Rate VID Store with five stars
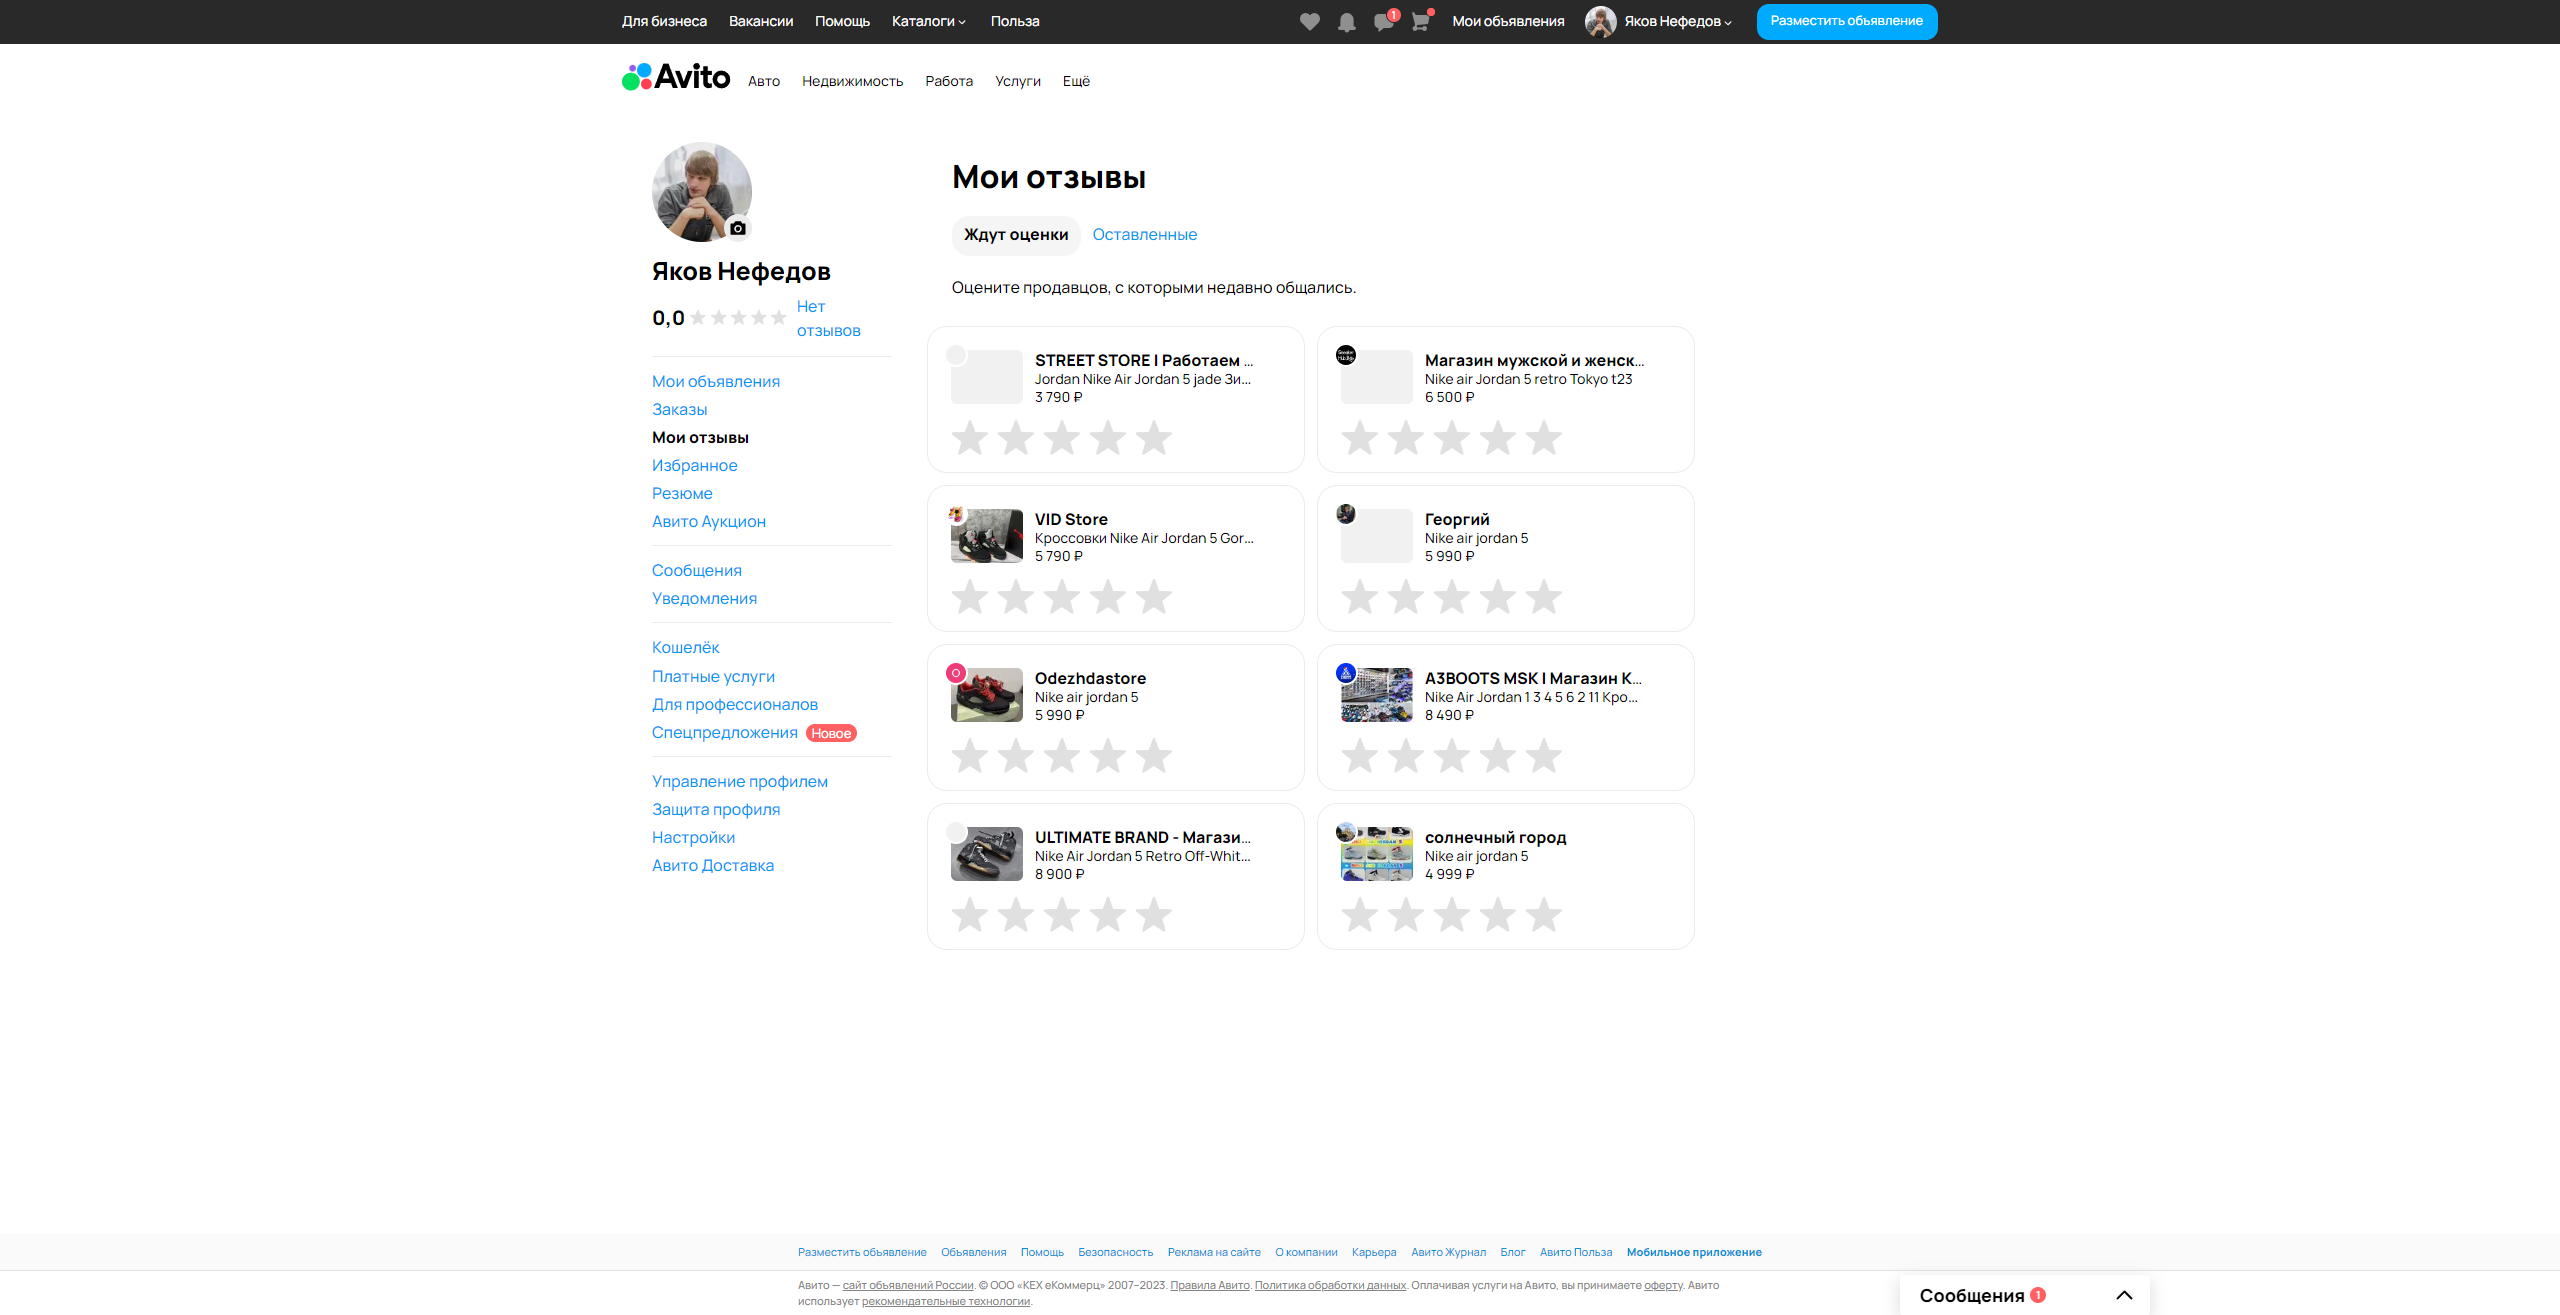Image resolution: width=2560 pixels, height=1315 pixels. [x=1153, y=597]
